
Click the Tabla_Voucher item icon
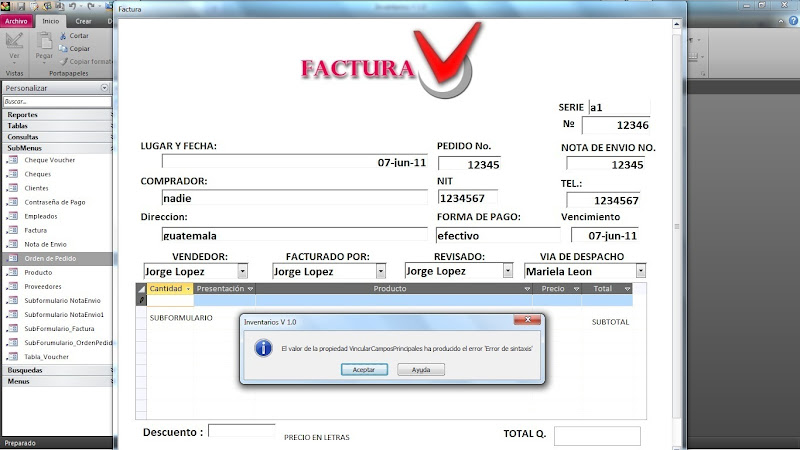(13, 356)
